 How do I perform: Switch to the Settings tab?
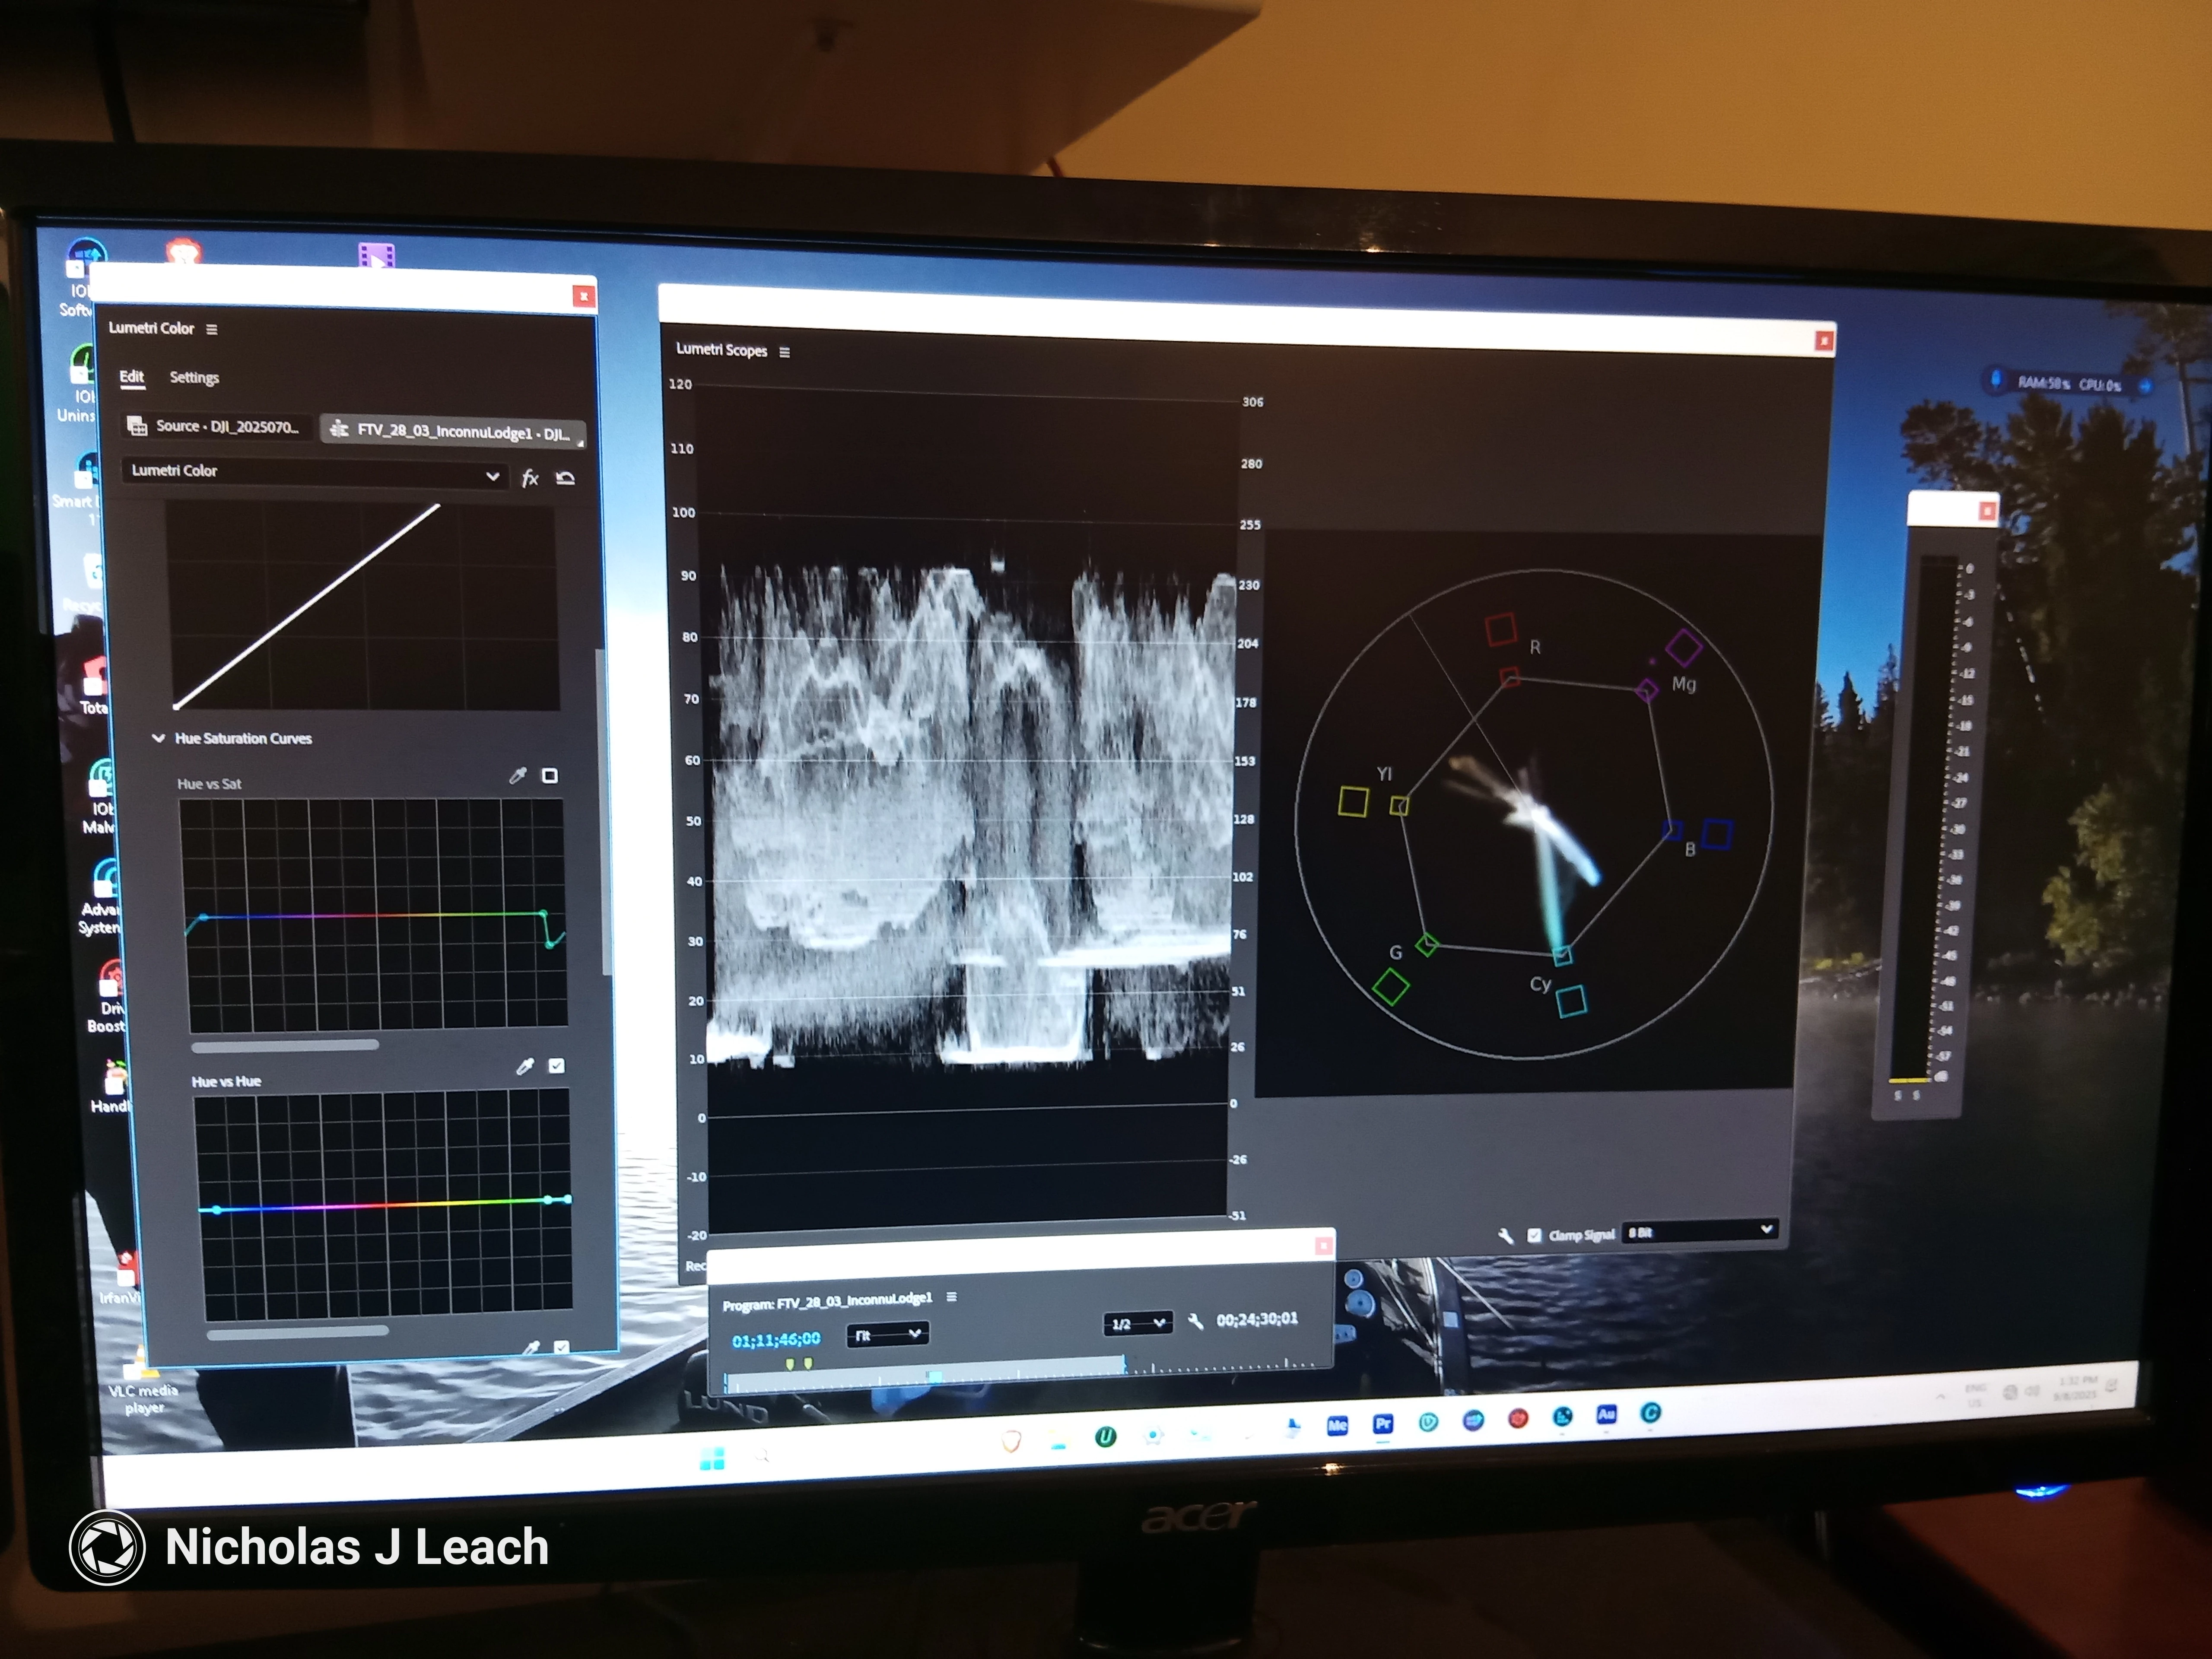tap(194, 378)
